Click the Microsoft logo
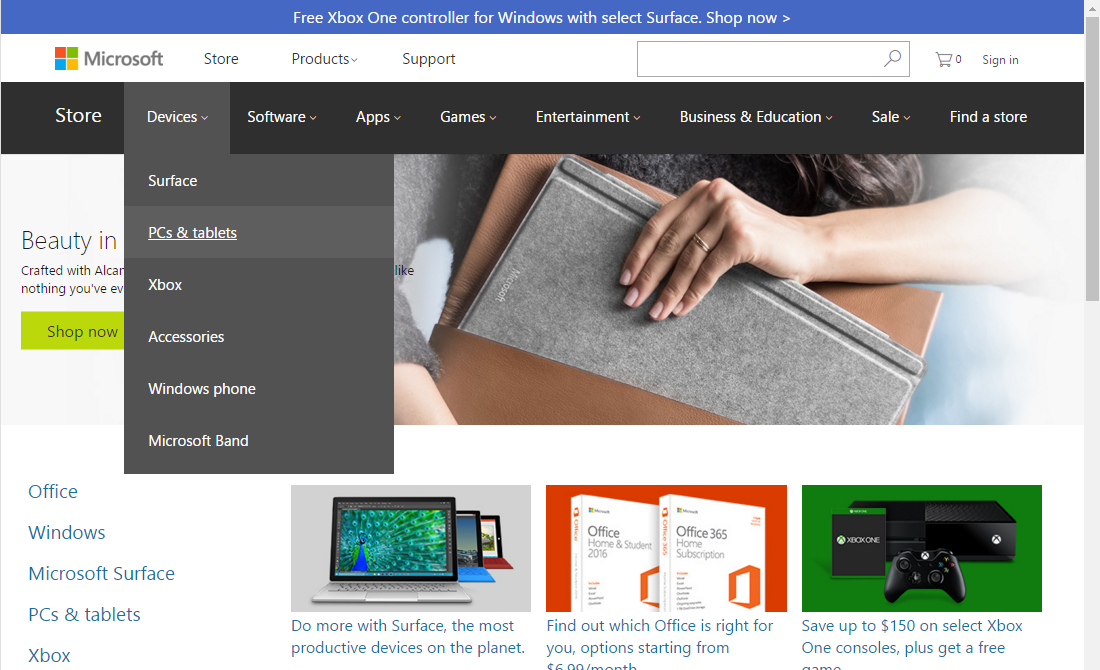The image size is (1100, 670). (x=108, y=58)
